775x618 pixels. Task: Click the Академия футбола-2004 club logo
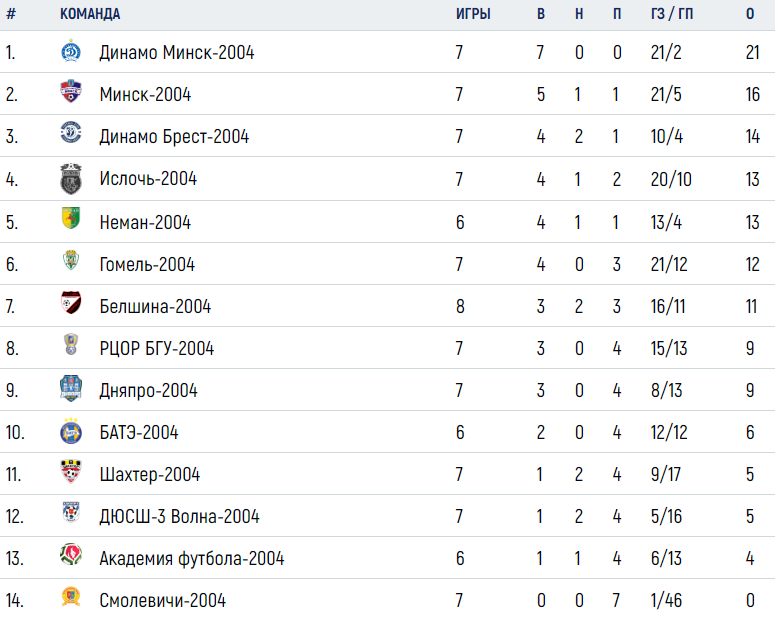[x=71, y=554]
